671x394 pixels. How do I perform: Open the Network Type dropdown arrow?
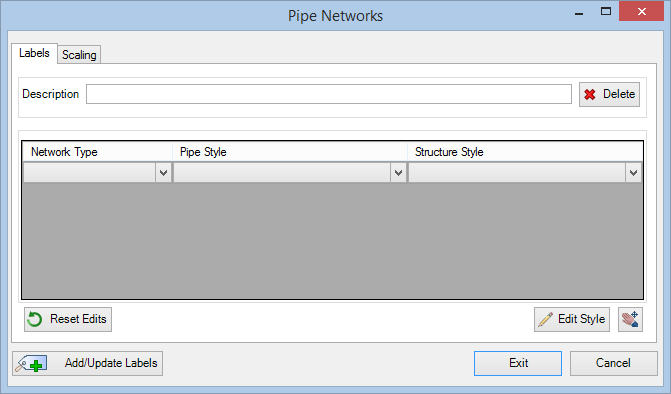coord(163,173)
